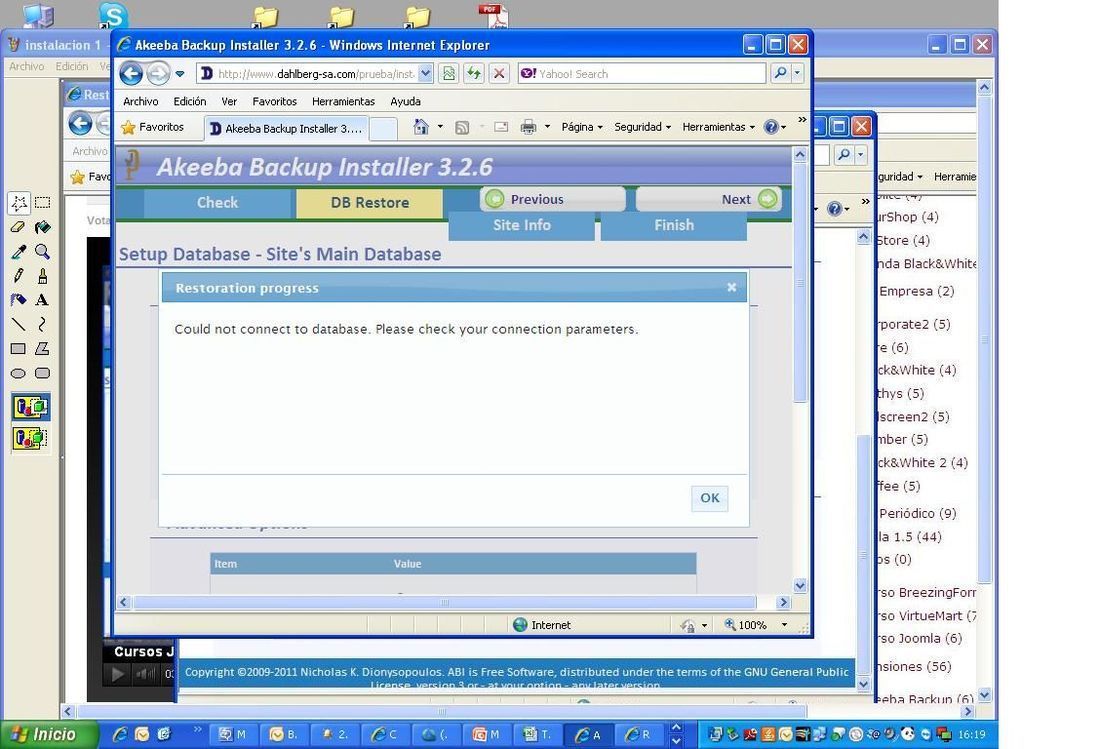Open the Check step tab
Viewport: 1100px width, 749px height.
(x=217, y=203)
